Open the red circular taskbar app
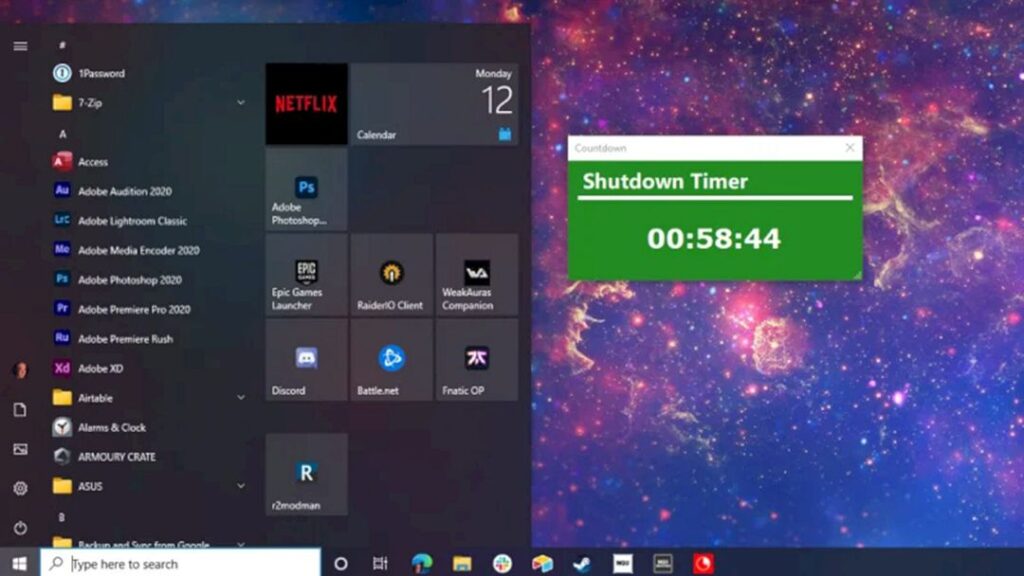Viewport: 1024px width, 576px height. 703,564
